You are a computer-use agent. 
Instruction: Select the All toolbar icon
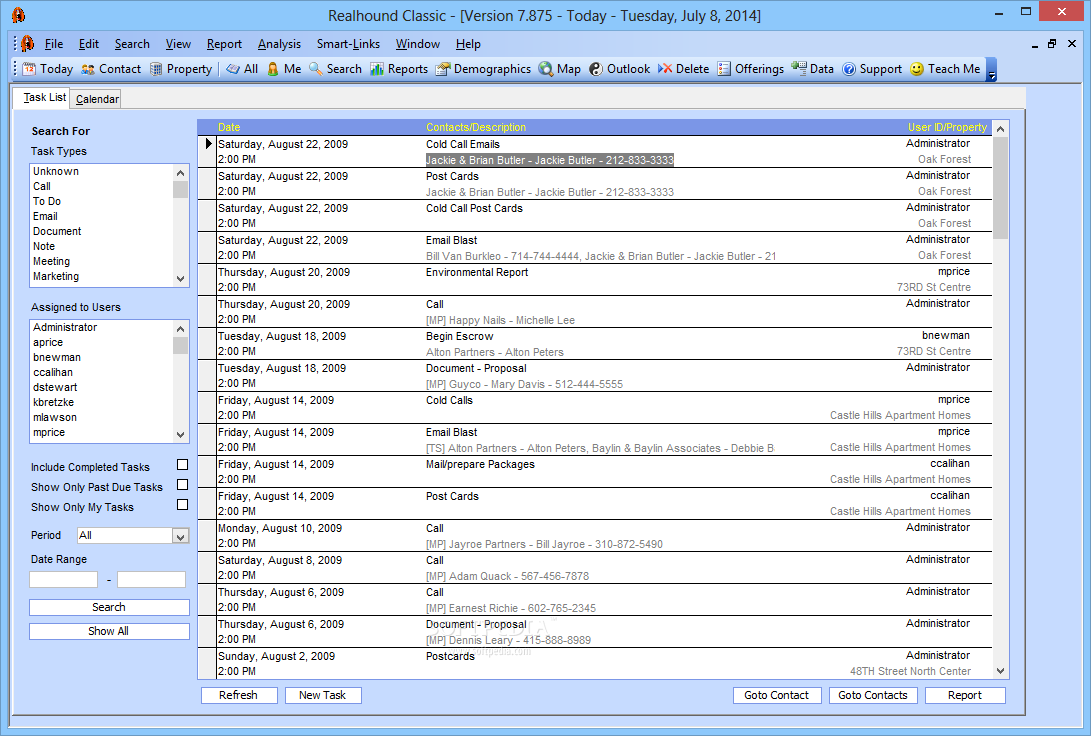click(242, 69)
